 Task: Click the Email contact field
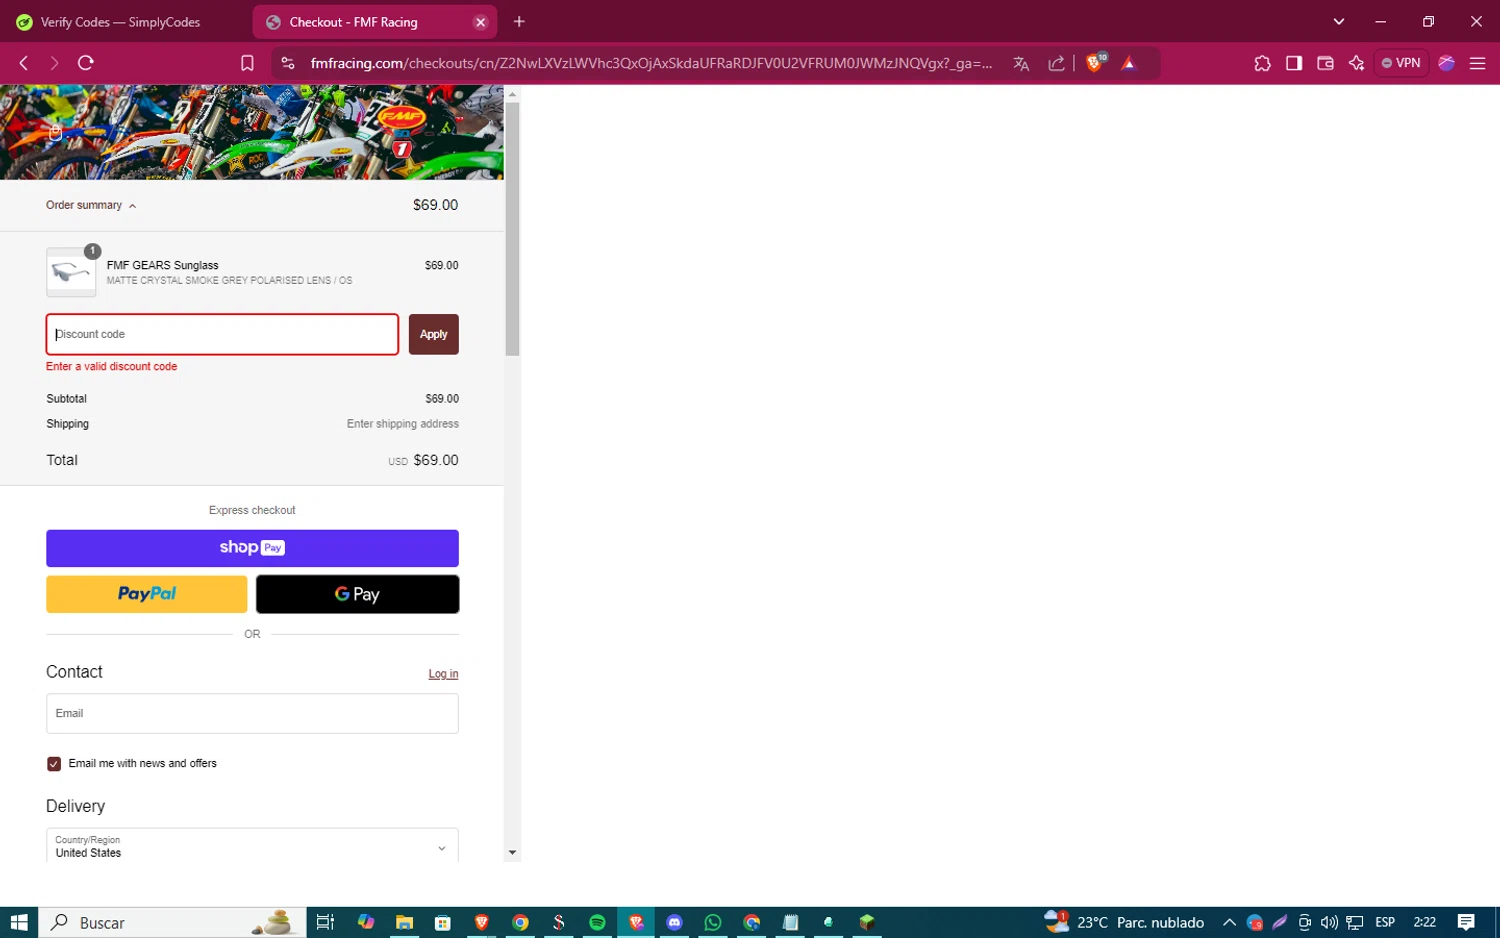pos(252,714)
